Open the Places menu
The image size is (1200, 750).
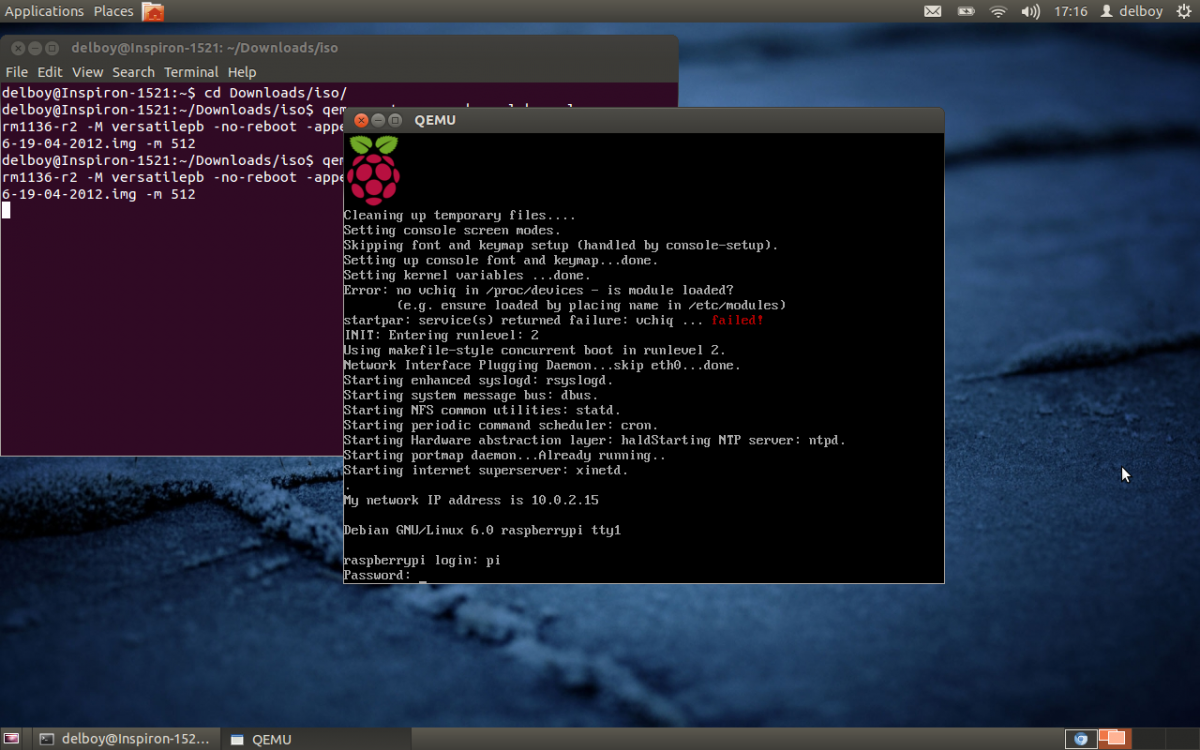(113, 12)
